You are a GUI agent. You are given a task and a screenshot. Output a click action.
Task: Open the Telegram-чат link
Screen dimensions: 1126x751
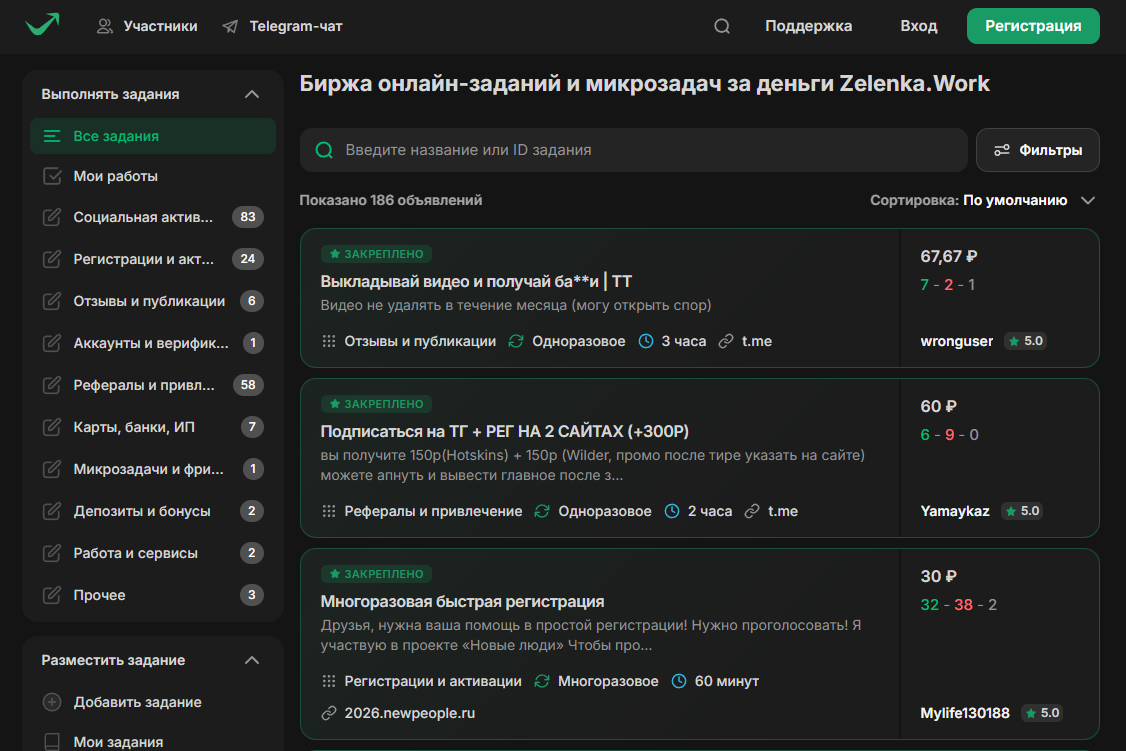[282, 27]
